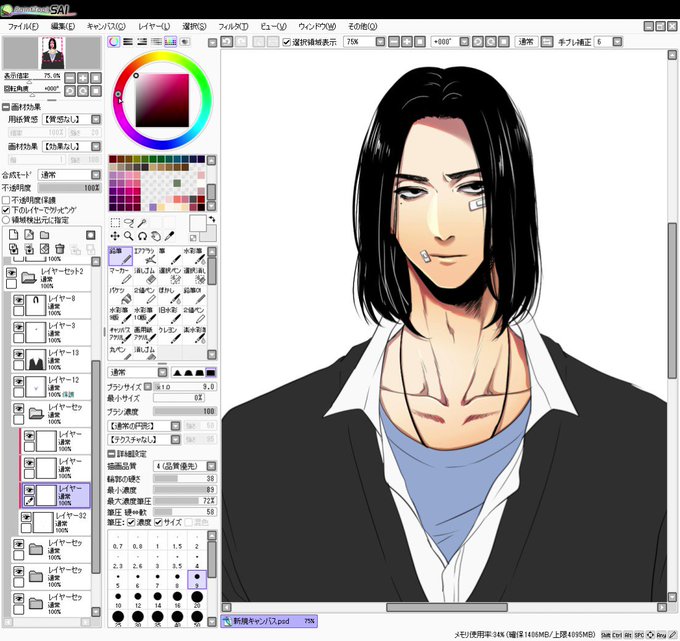Open the フィルタ(T) menu
Viewport: 680px width, 641px height.
coord(233,26)
